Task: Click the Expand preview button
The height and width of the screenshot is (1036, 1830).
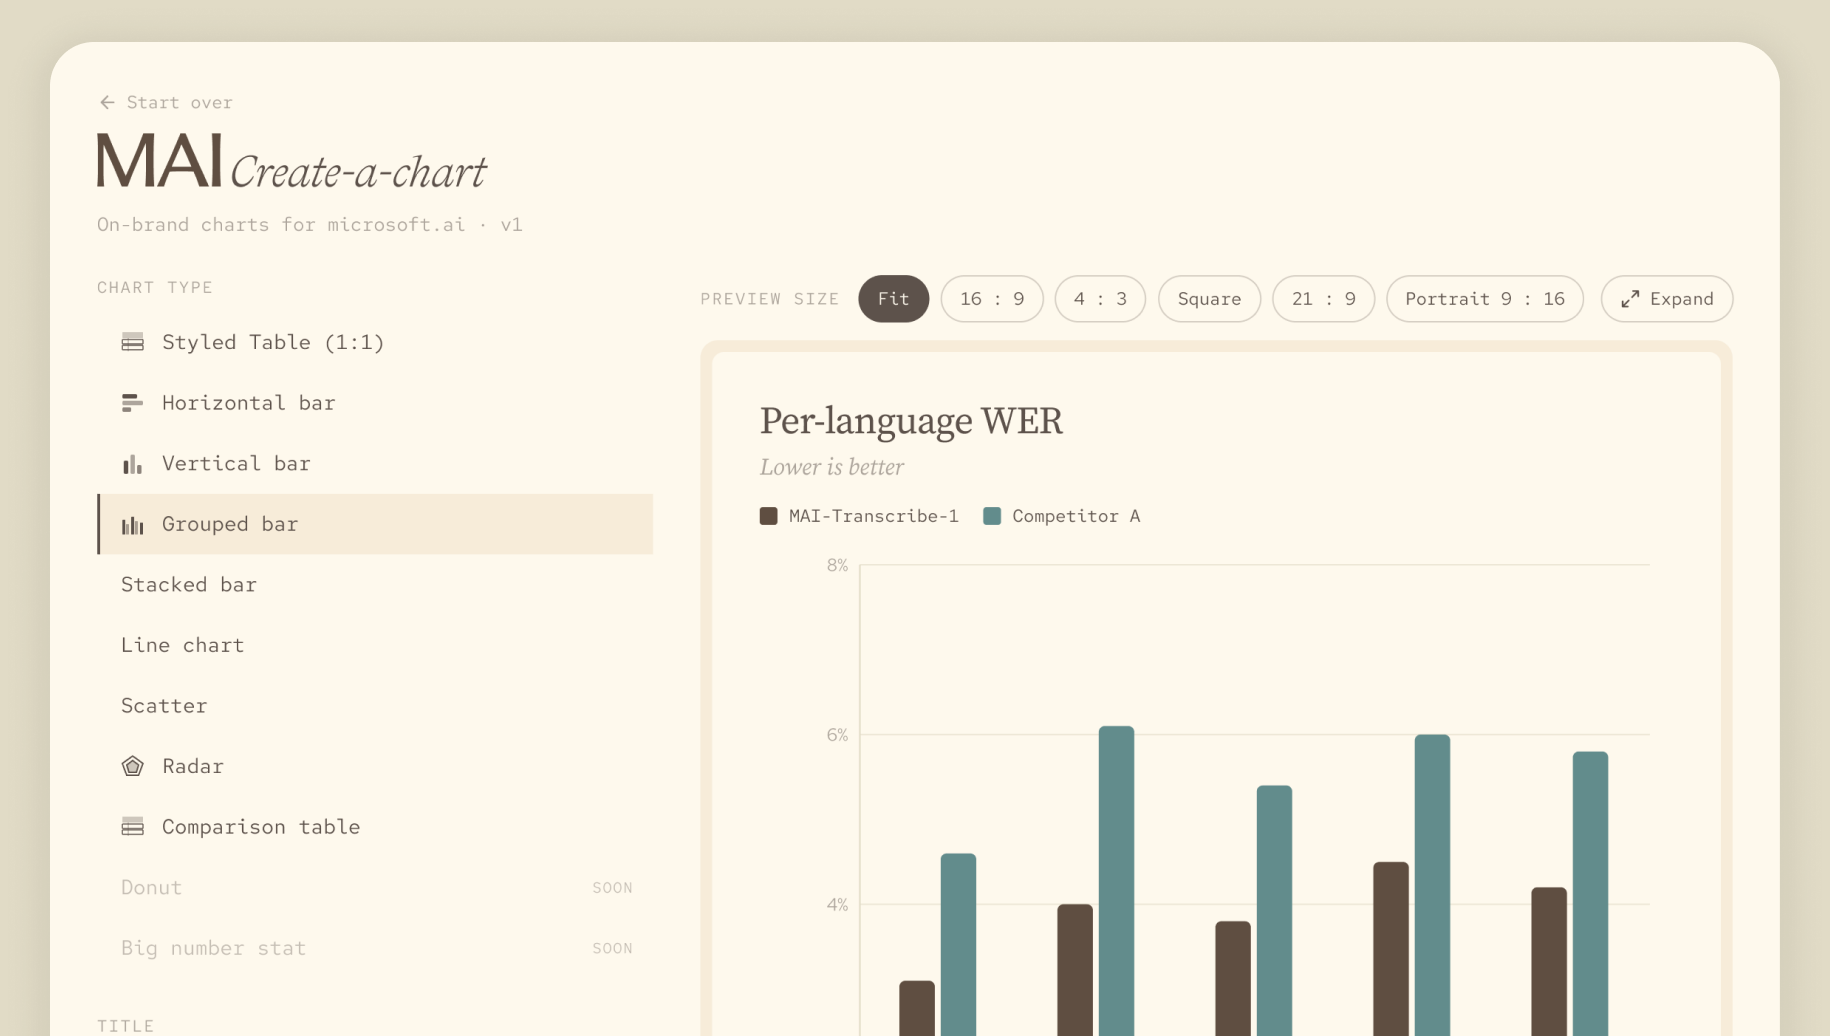Action: [x=1667, y=299]
